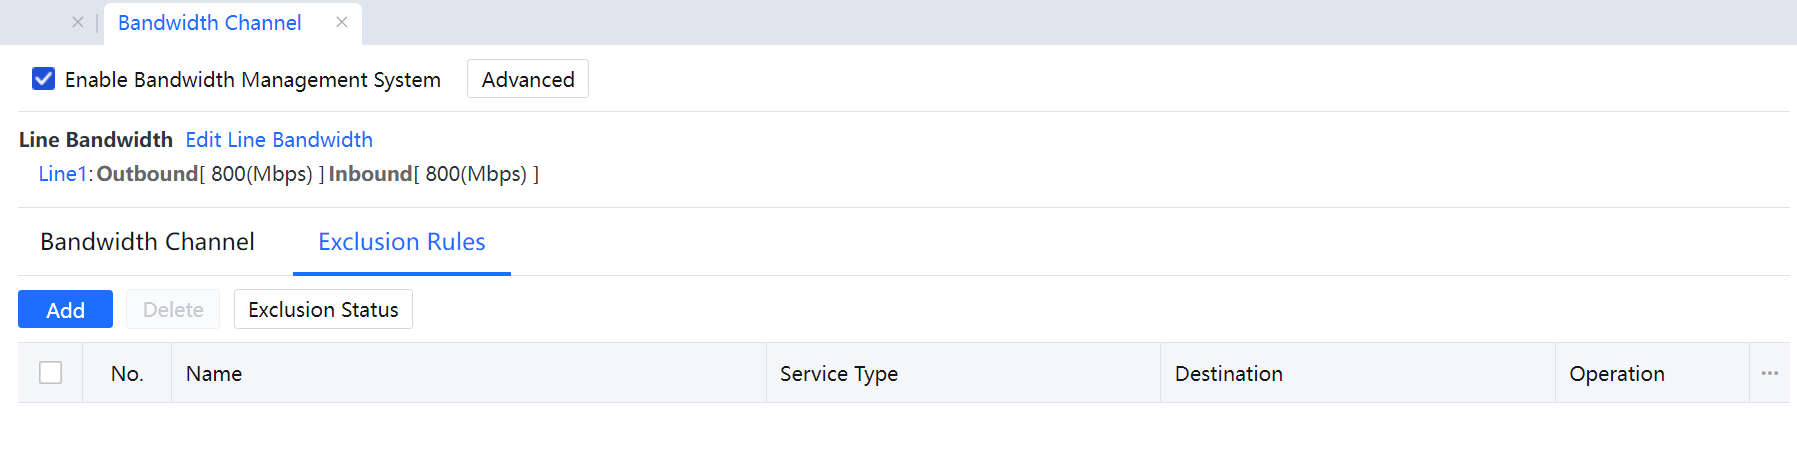1797x469 pixels.
Task: Click the Service Type column header
Action: 838,374
